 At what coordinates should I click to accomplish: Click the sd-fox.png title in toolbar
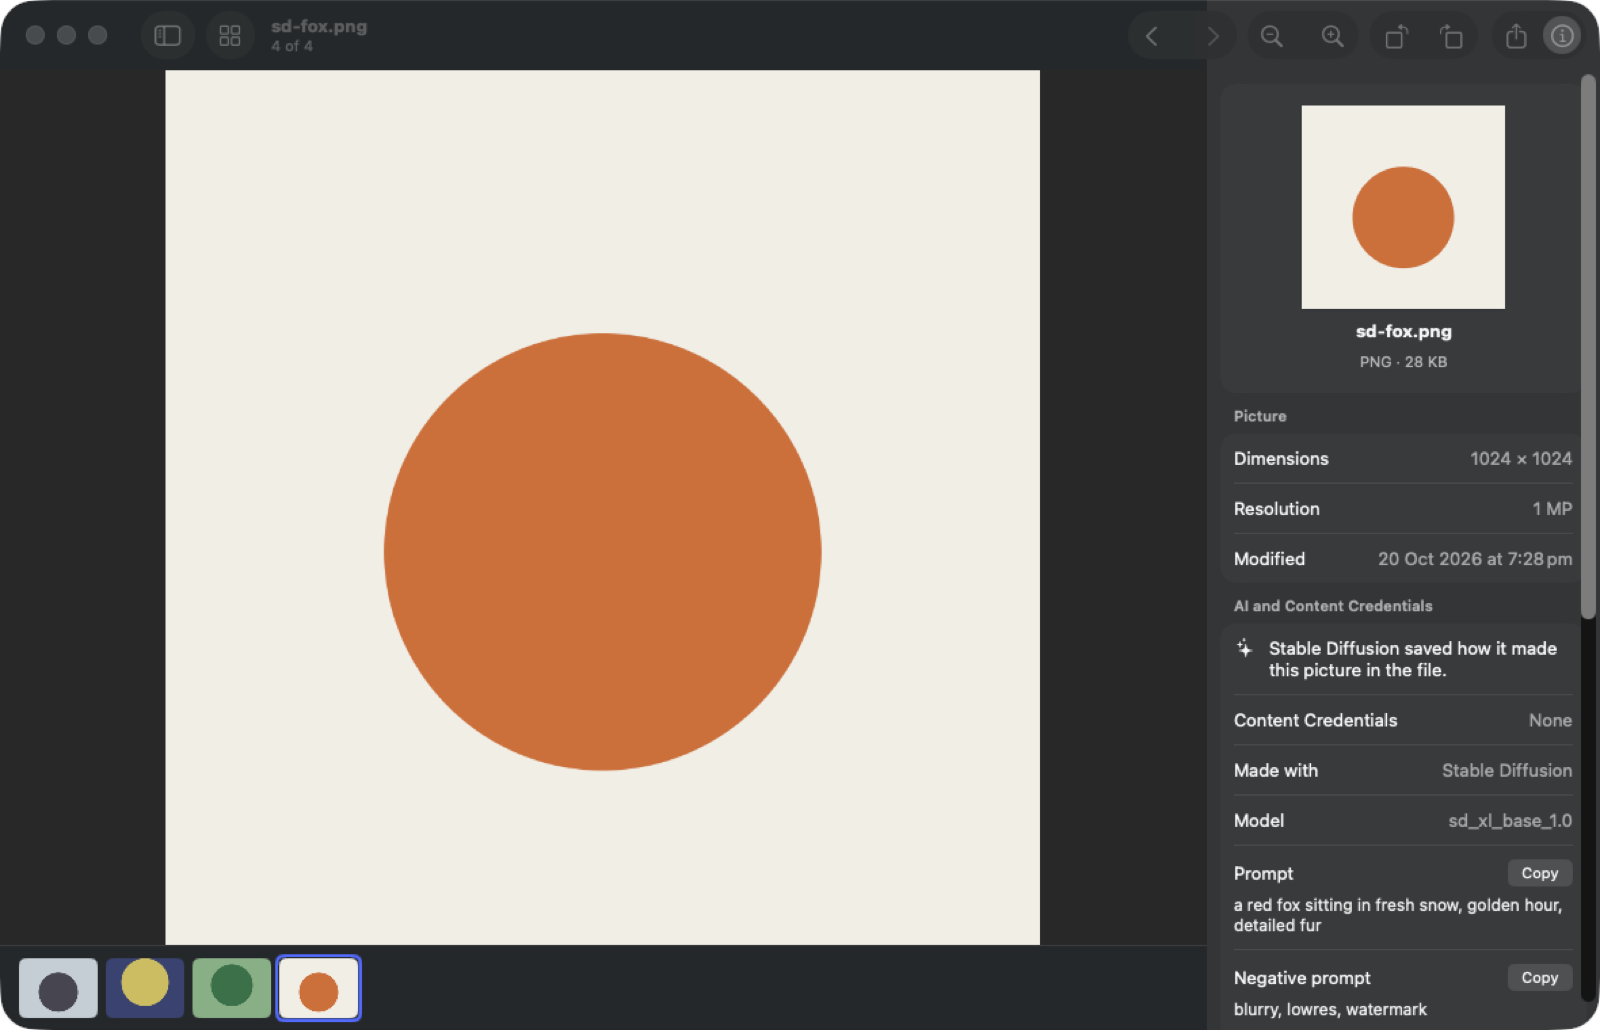319,26
